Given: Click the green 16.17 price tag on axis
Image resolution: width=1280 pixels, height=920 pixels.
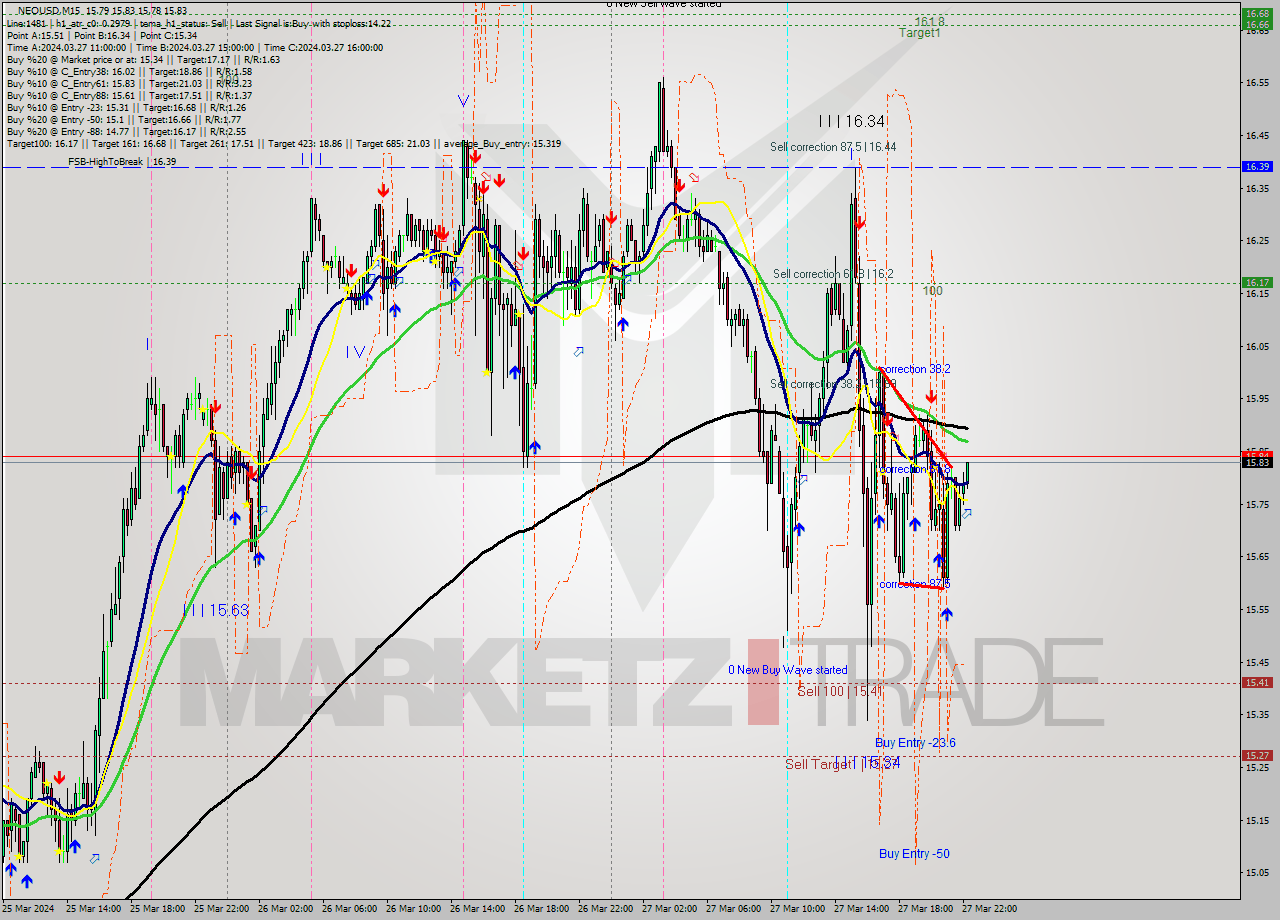Looking at the screenshot, I should tap(1257, 283).
